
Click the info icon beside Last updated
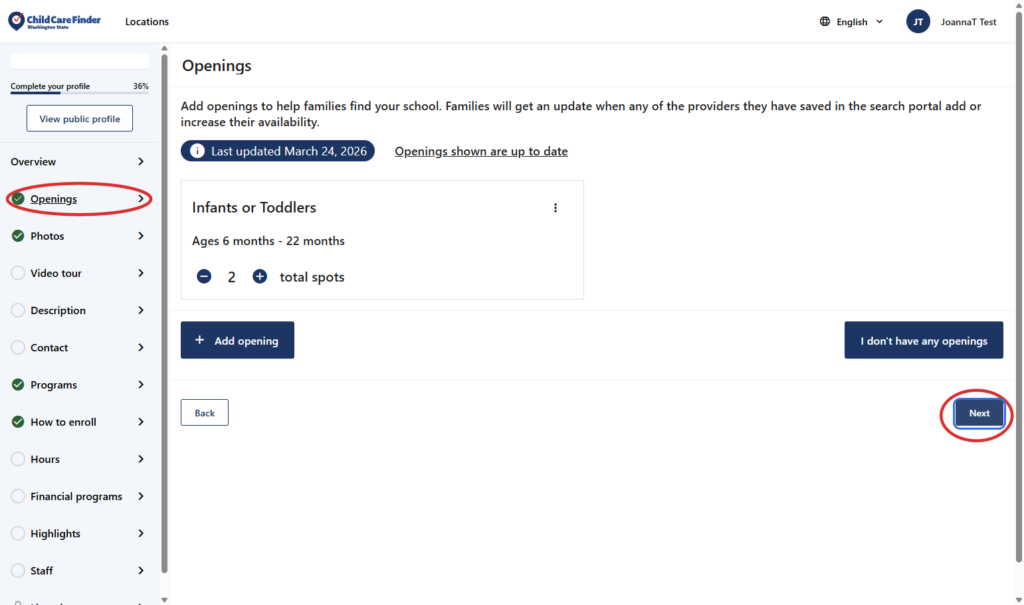(x=197, y=152)
